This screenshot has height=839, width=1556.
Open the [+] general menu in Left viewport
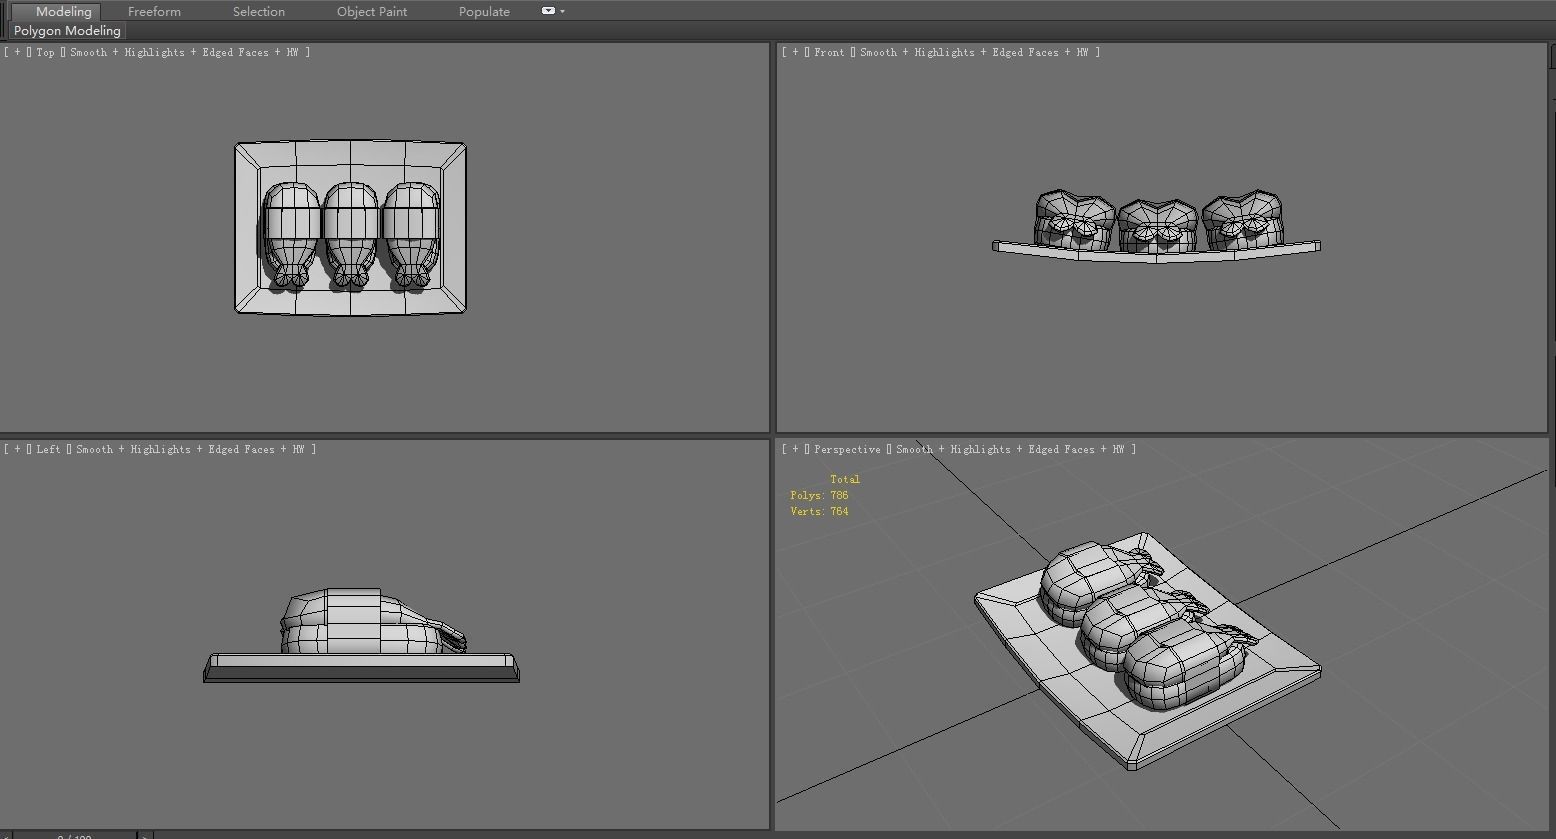[17, 449]
